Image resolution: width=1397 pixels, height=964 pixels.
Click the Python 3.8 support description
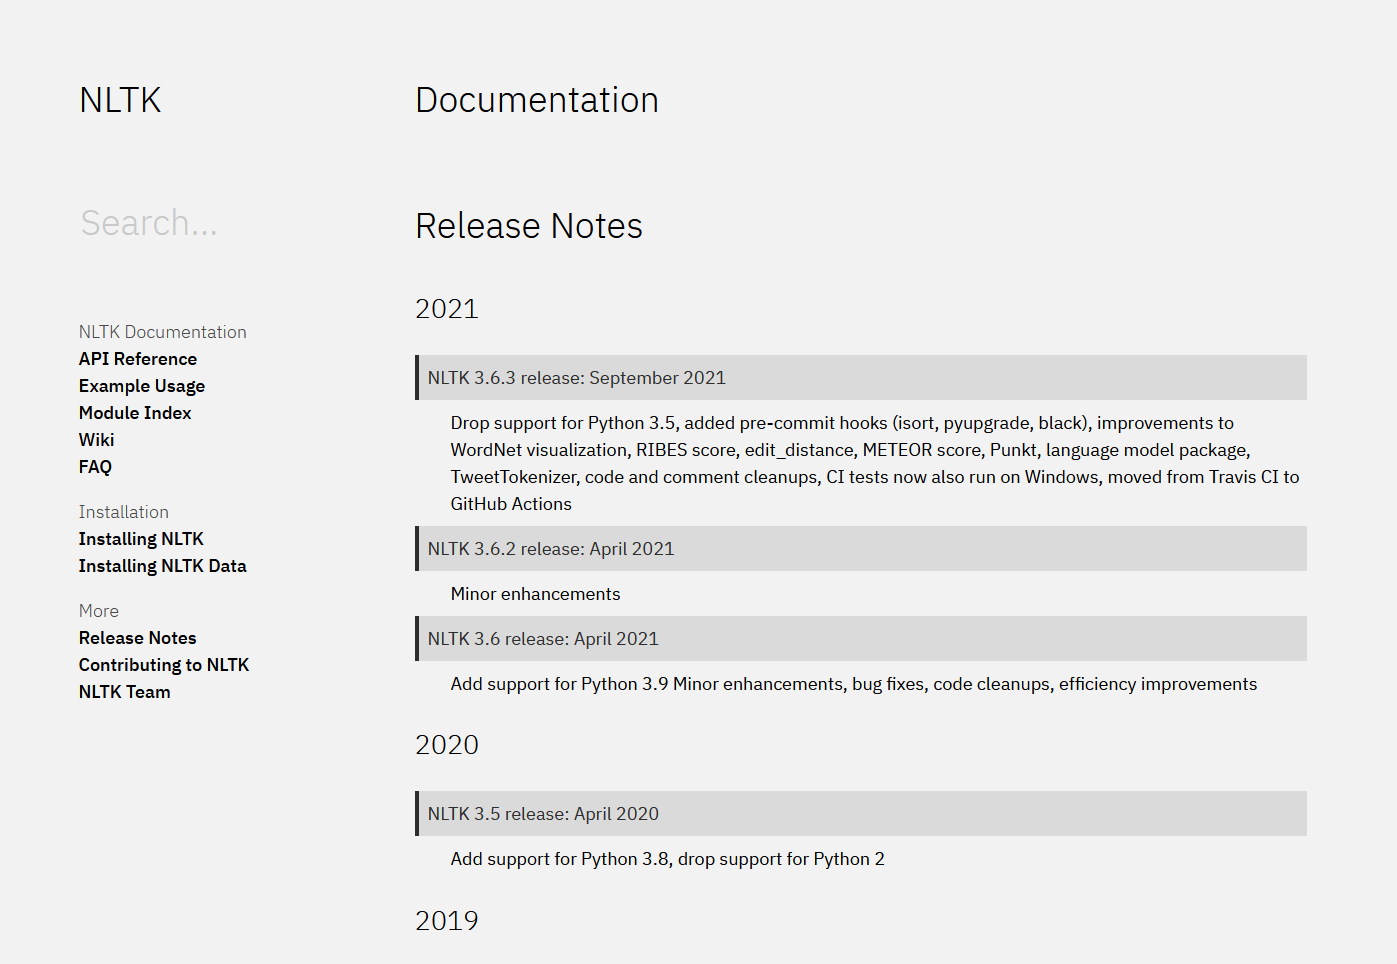tap(667, 859)
